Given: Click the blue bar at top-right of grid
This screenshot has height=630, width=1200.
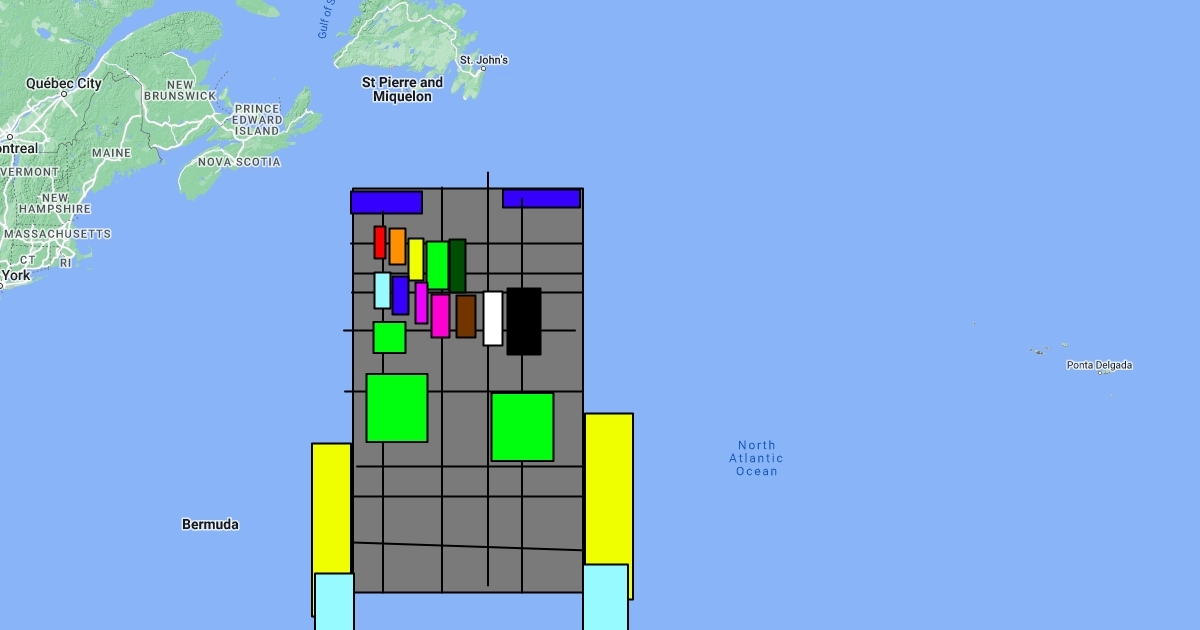Looking at the screenshot, I should coord(541,198).
